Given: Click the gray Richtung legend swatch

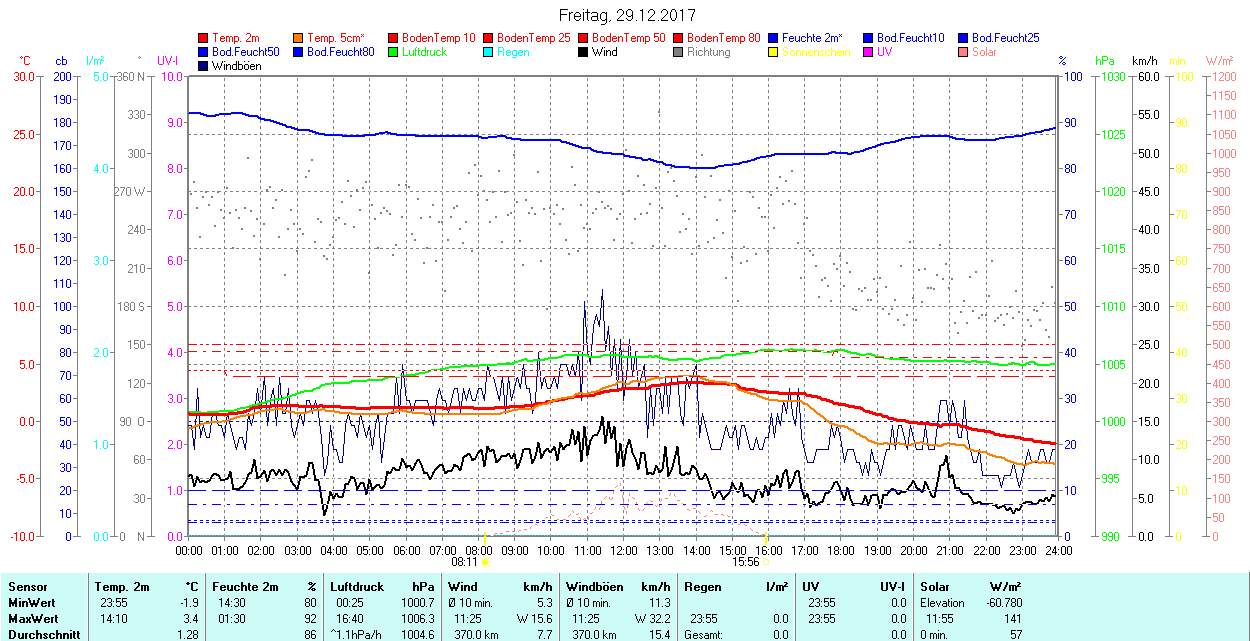Looking at the screenshot, I should 679,52.
